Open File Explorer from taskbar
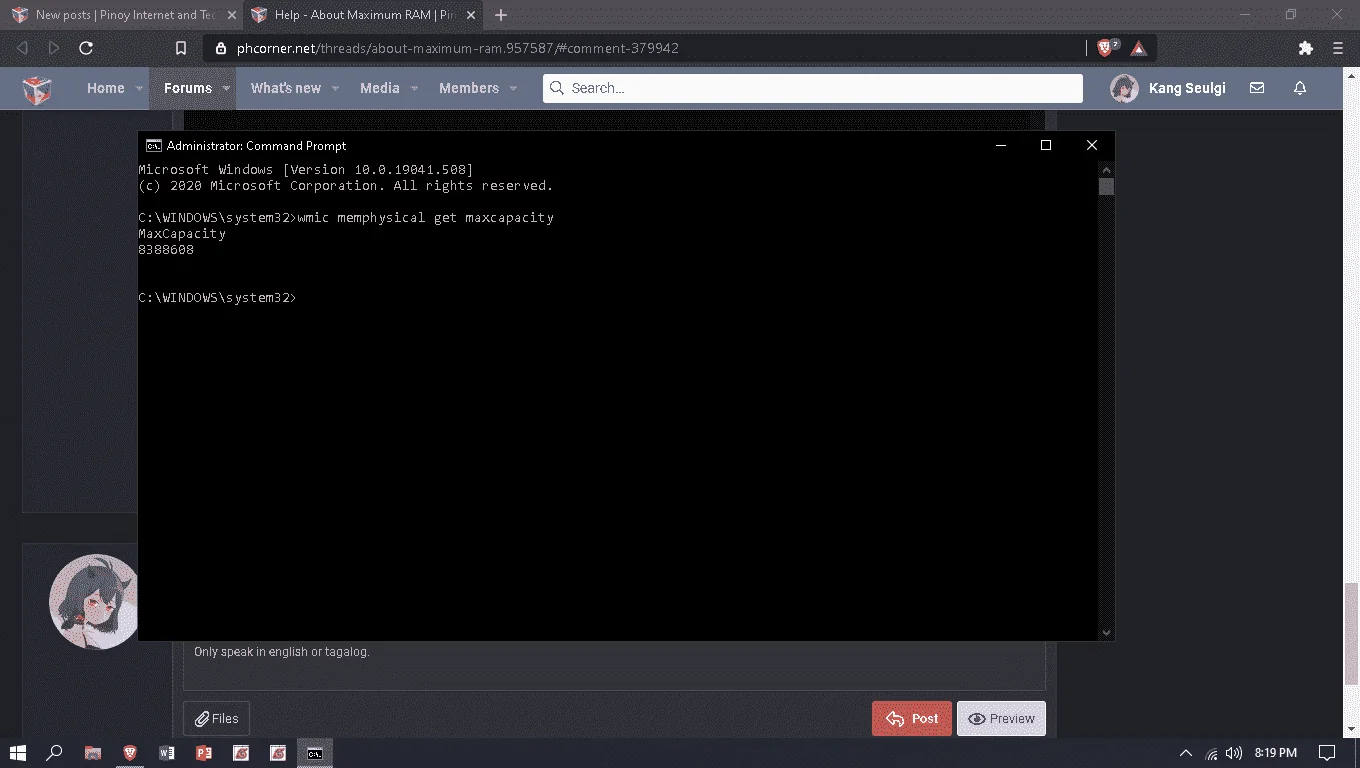 click(x=92, y=752)
